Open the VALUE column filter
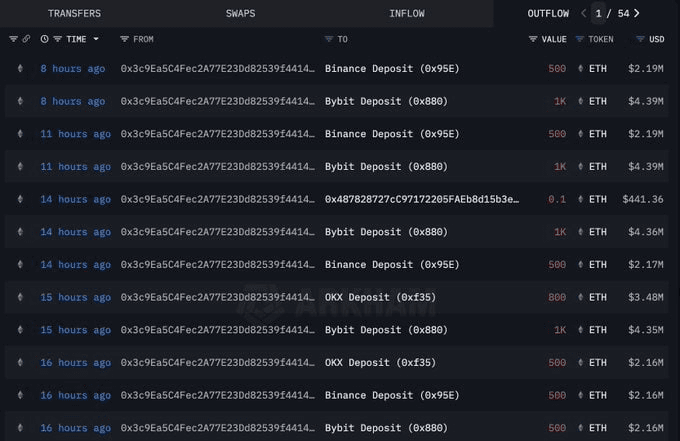680x441 pixels. 533,39
